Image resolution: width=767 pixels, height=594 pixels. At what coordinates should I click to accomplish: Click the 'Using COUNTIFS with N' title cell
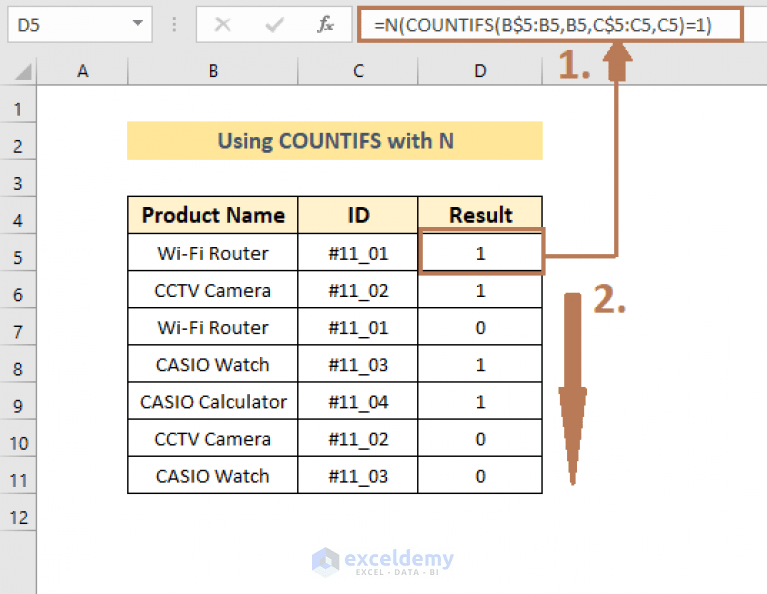click(335, 141)
